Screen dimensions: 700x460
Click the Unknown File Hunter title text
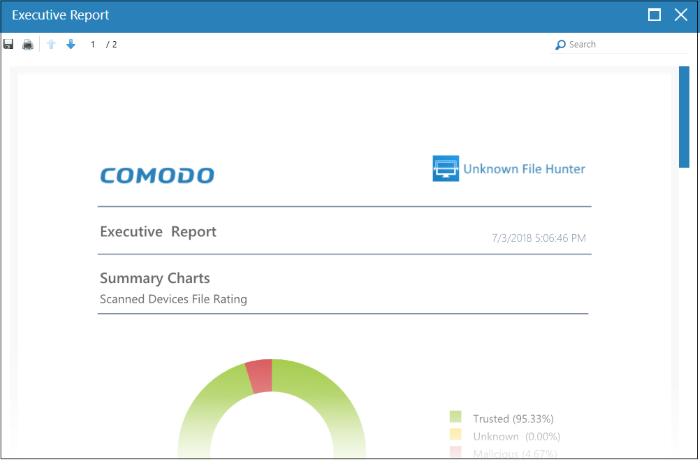pyautogui.click(x=524, y=169)
